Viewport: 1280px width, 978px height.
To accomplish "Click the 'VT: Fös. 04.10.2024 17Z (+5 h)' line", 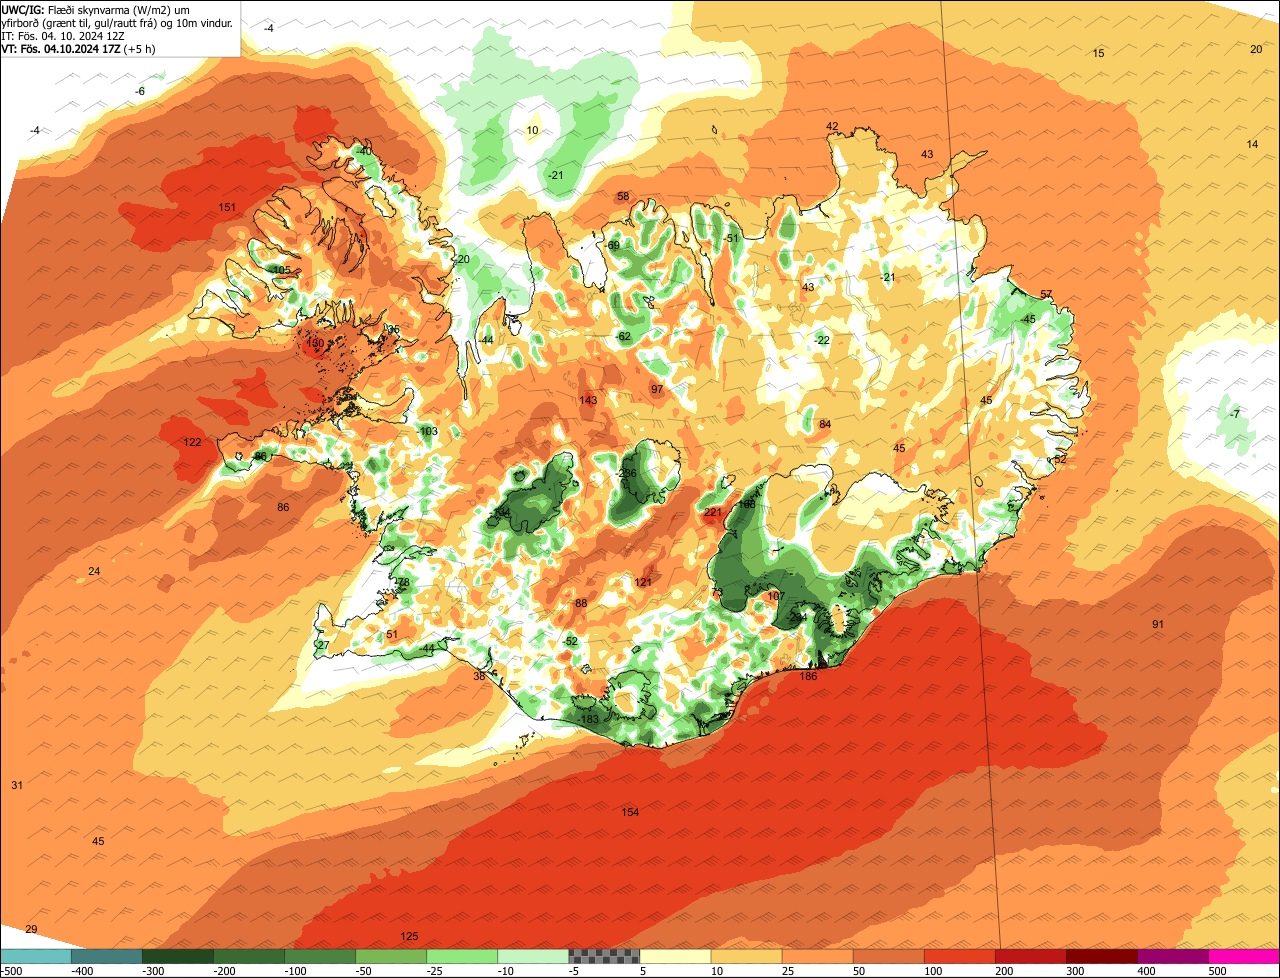I will 78,48.
